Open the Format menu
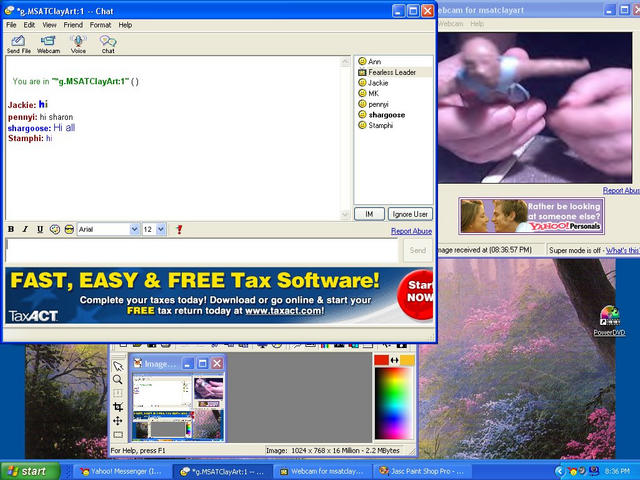640x480 pixels. click(100, 25)
